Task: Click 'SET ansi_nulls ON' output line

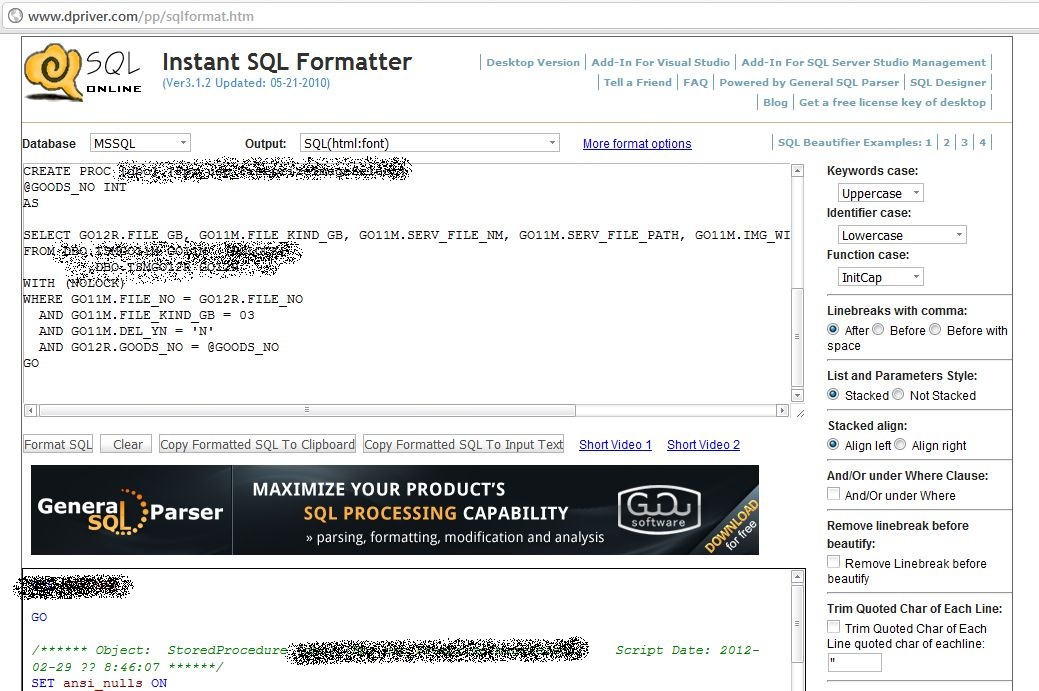Action: pos(99,683)
